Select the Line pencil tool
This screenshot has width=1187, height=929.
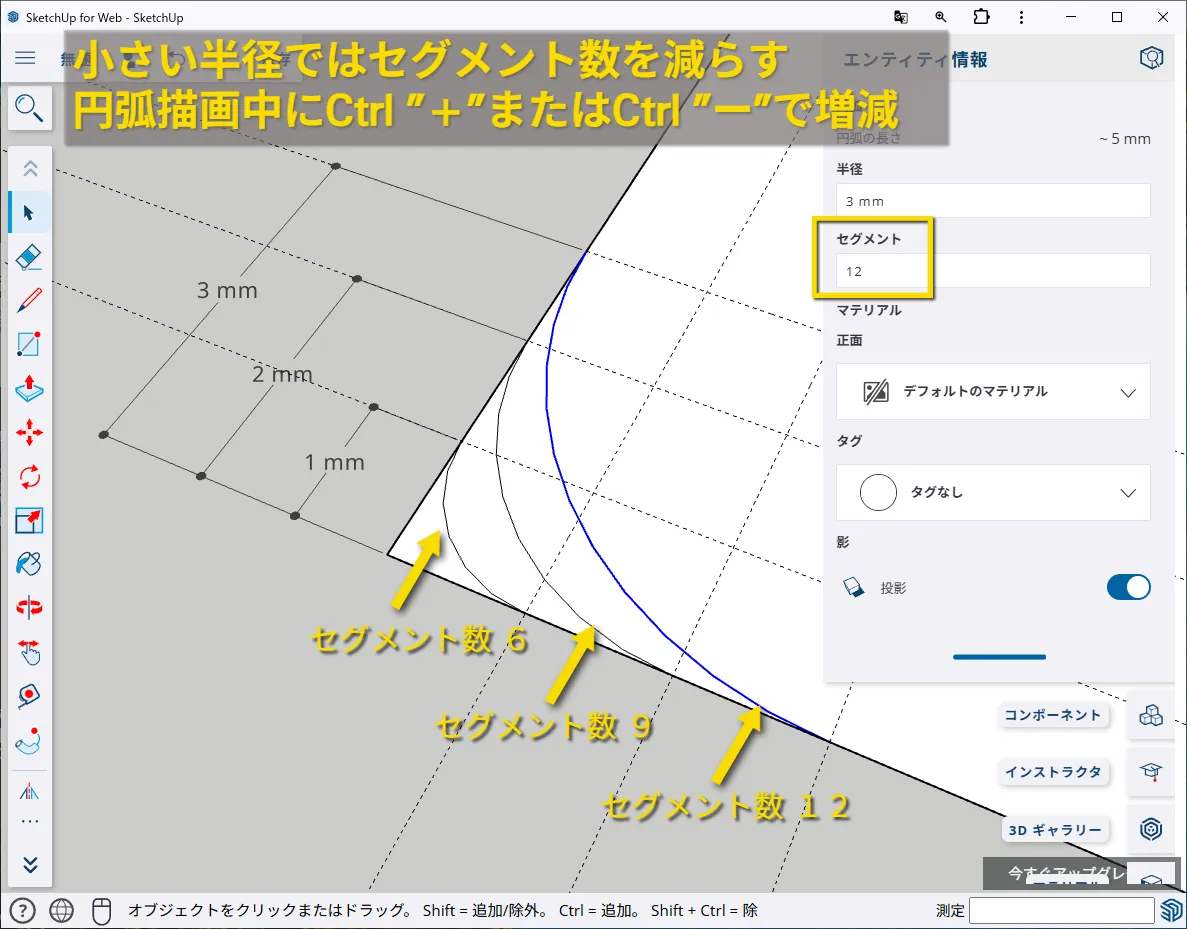click(x=29, y=301)
